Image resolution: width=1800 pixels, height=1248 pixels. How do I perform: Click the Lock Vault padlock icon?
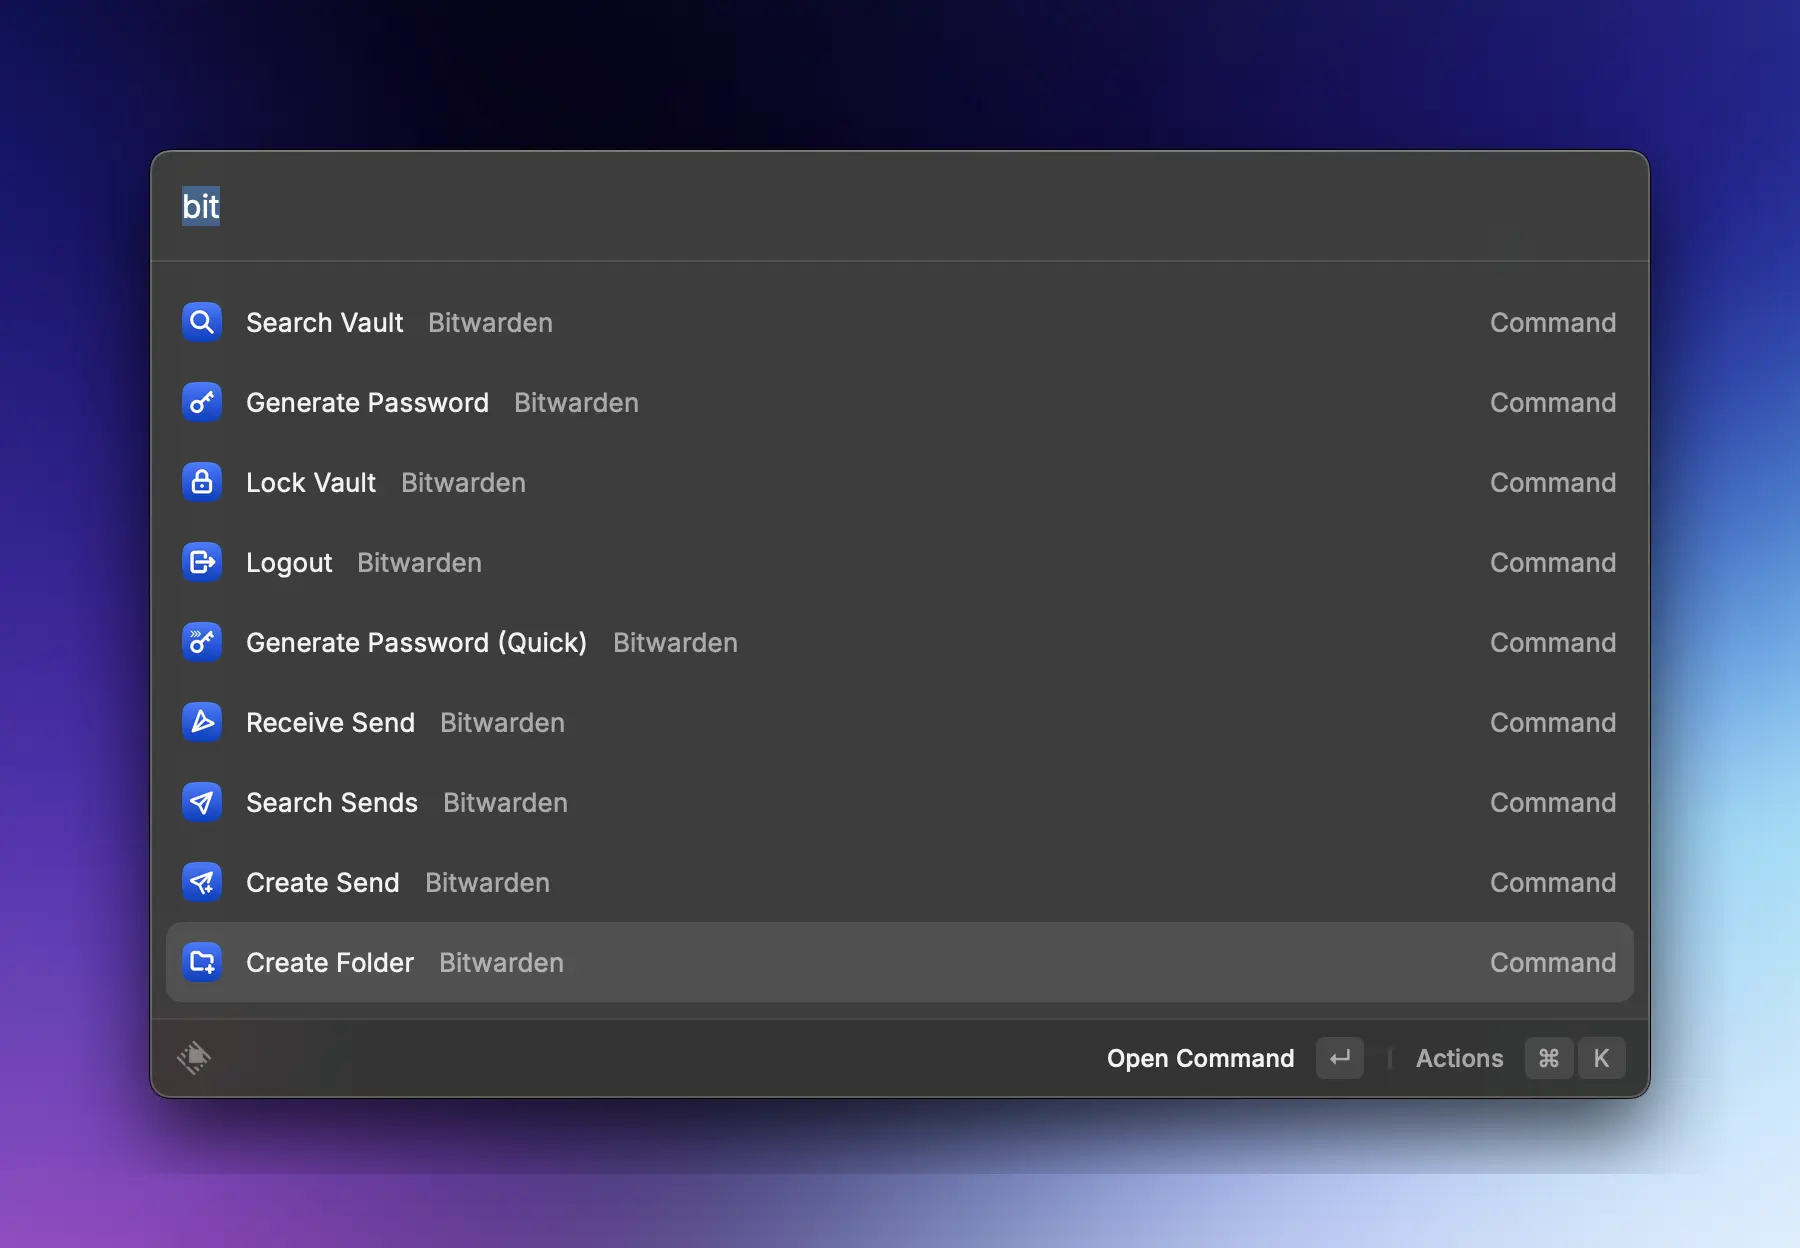(x=201, y=482)
